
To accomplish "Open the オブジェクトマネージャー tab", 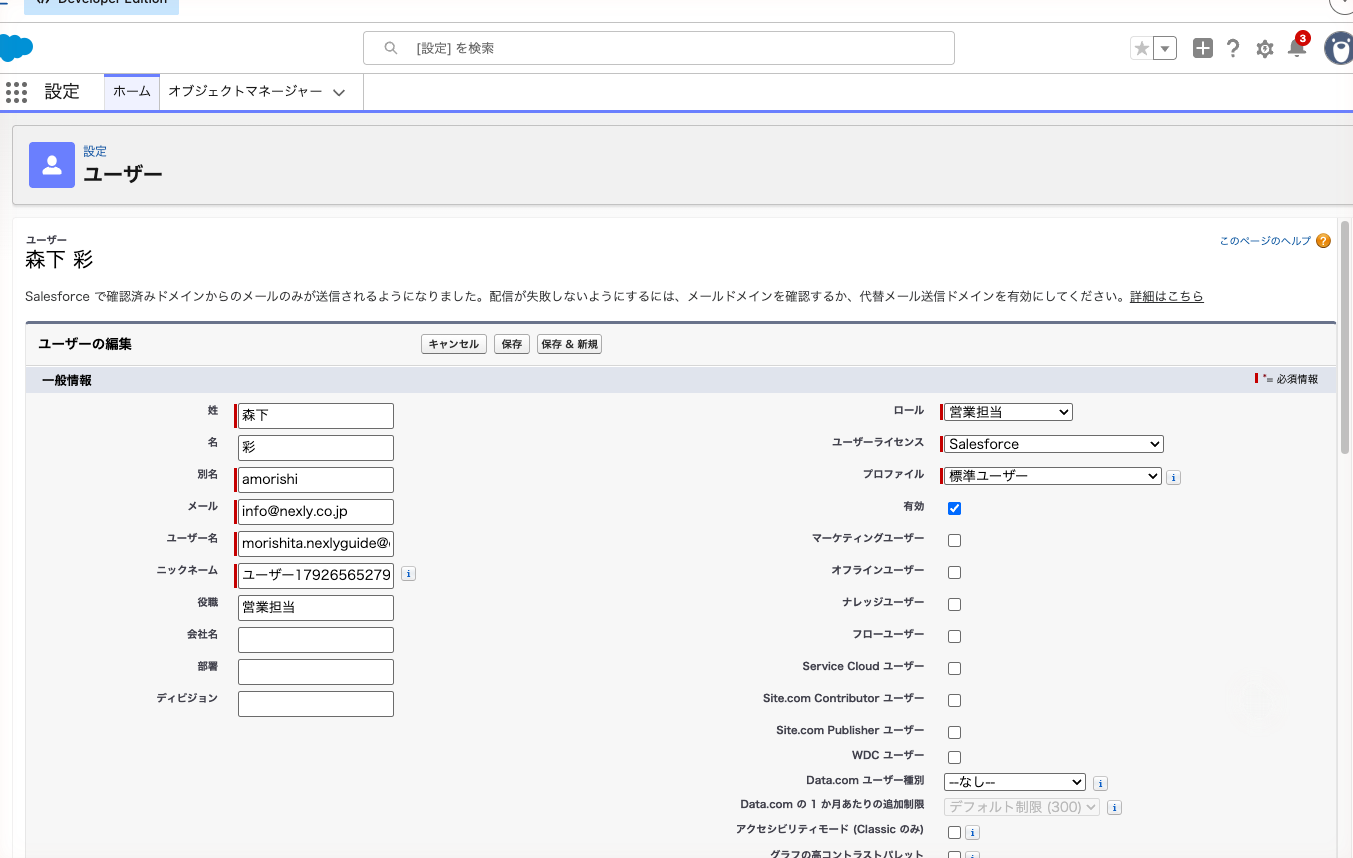I will point(245,91).
